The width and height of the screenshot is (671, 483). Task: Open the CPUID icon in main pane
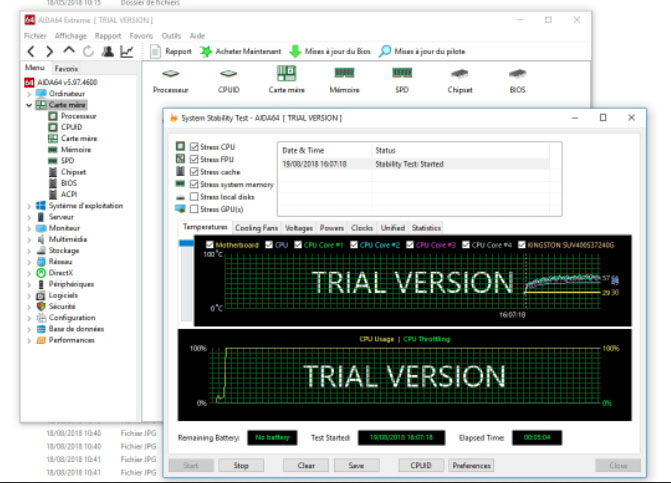coord(229,80)
